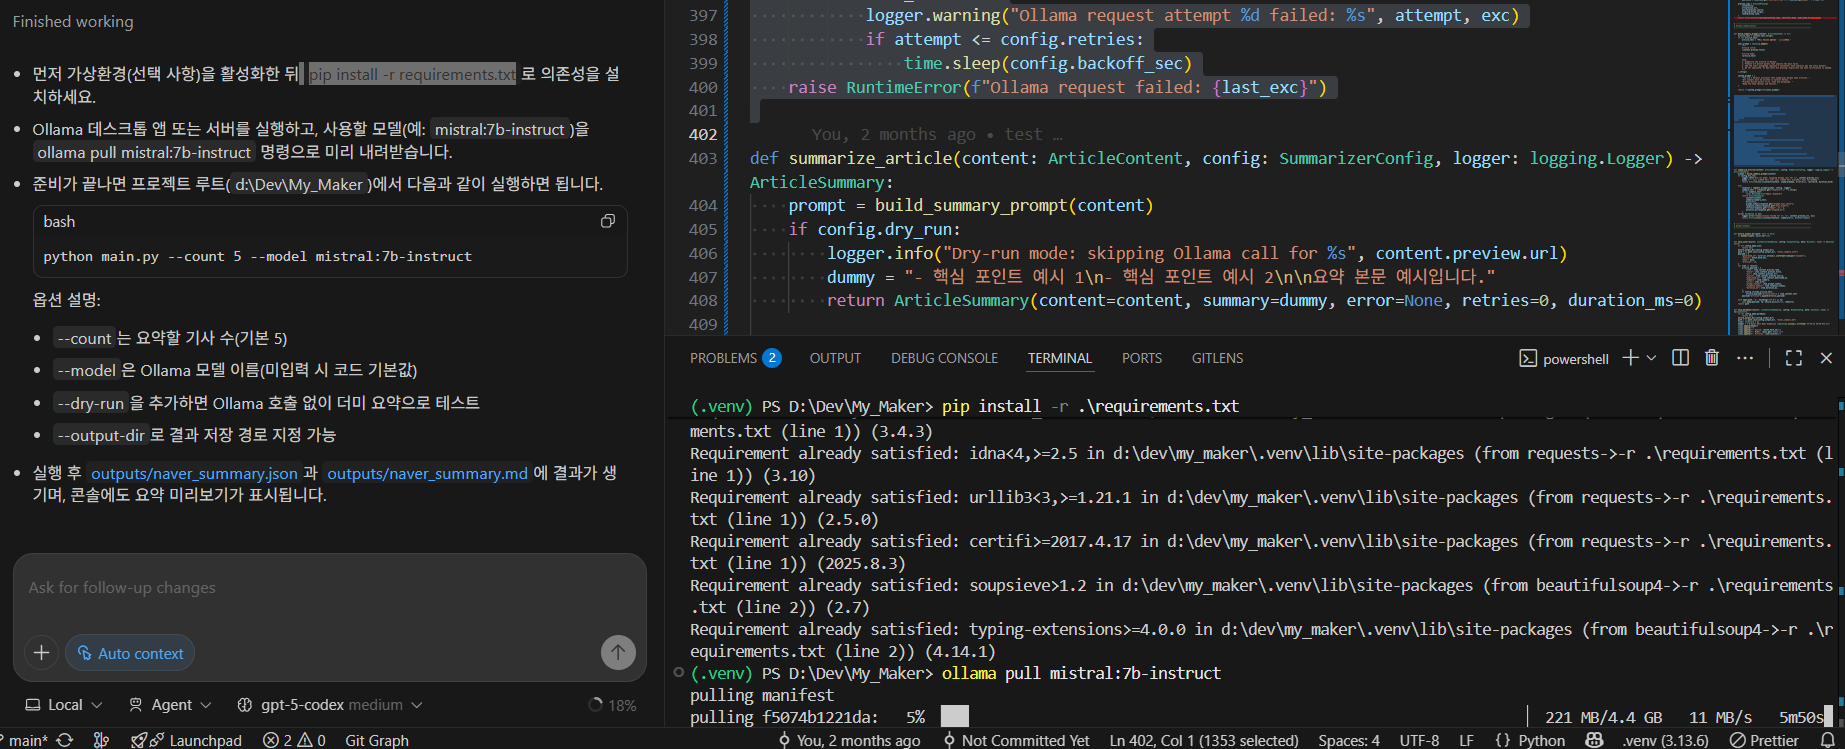Click 'ollama pull mistral:7b-instruct' inline code in chat
Viewport: 1845px width, 749px height.
pos(144,152)
